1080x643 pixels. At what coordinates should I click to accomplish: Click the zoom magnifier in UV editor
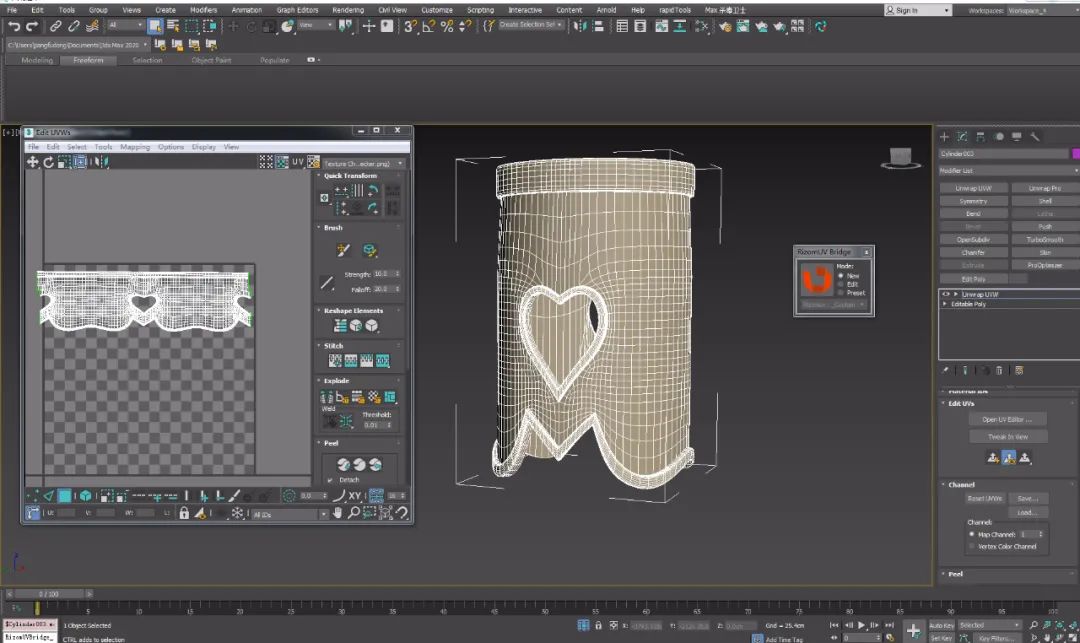tap(353, 513)
